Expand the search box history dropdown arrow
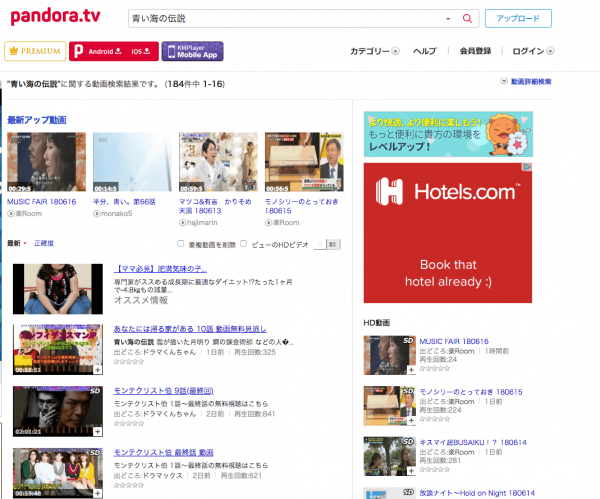Image resolution: width=600 pixels, height=499 pixels. (448, 19)
